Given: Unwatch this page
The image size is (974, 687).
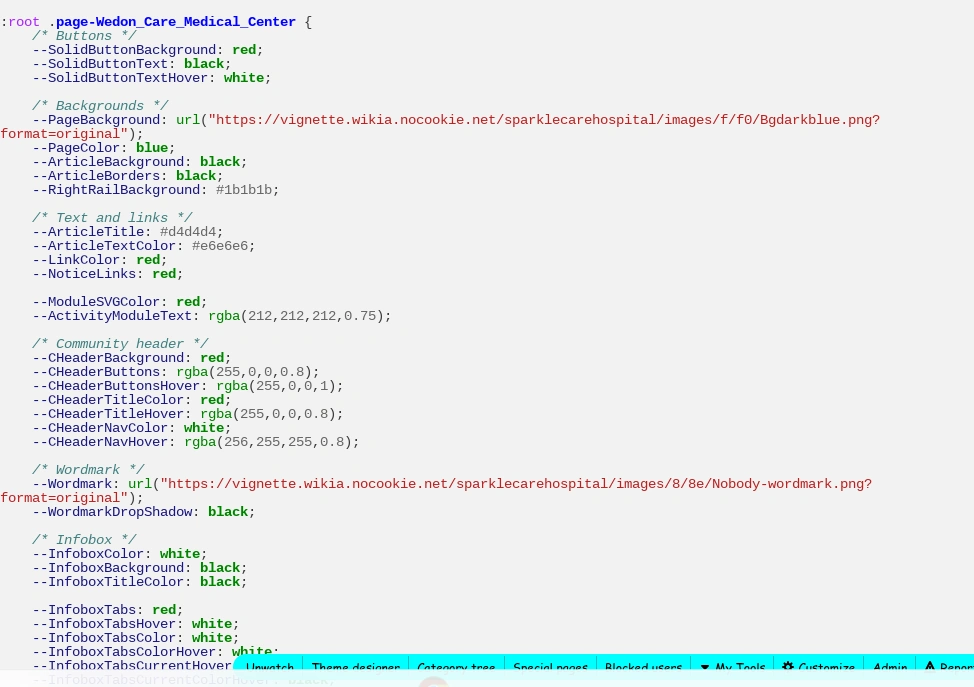Looking at the screenshot, I should point(269,668).
